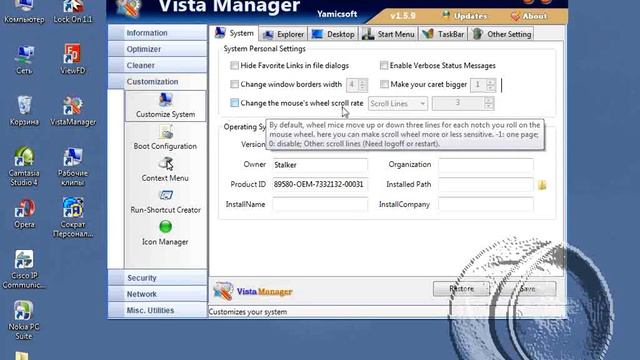Open the ViewFD desktop icon

[73, 60]
